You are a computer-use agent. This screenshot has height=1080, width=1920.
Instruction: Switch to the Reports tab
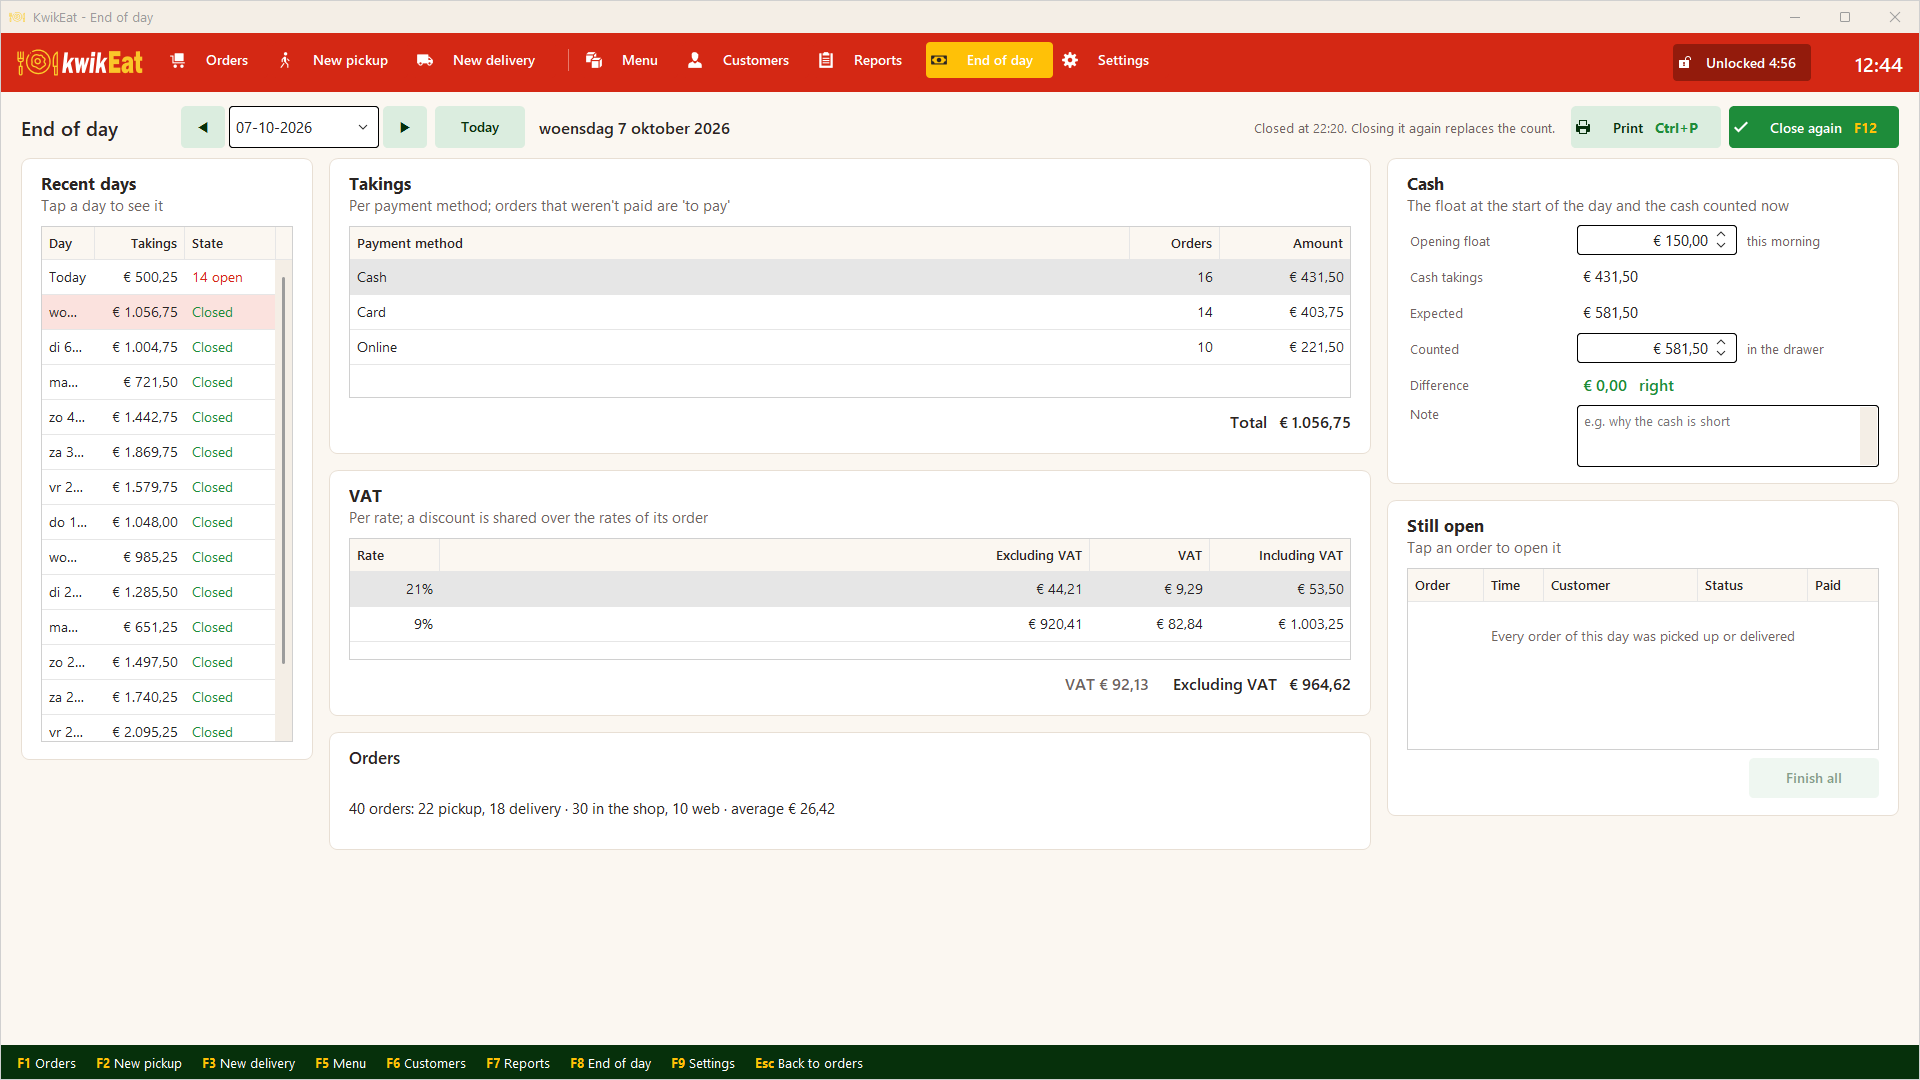861,61
